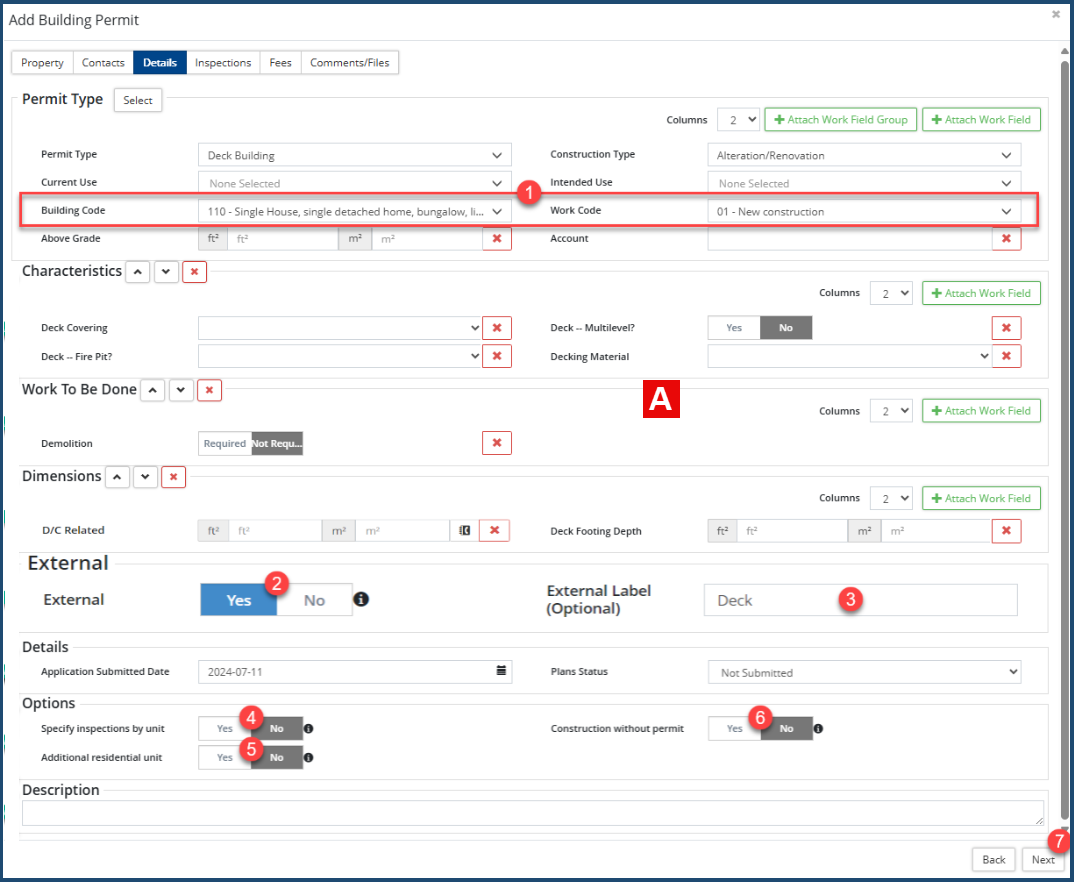
Task: Show info for Additional residential unit
Action: 308,757
